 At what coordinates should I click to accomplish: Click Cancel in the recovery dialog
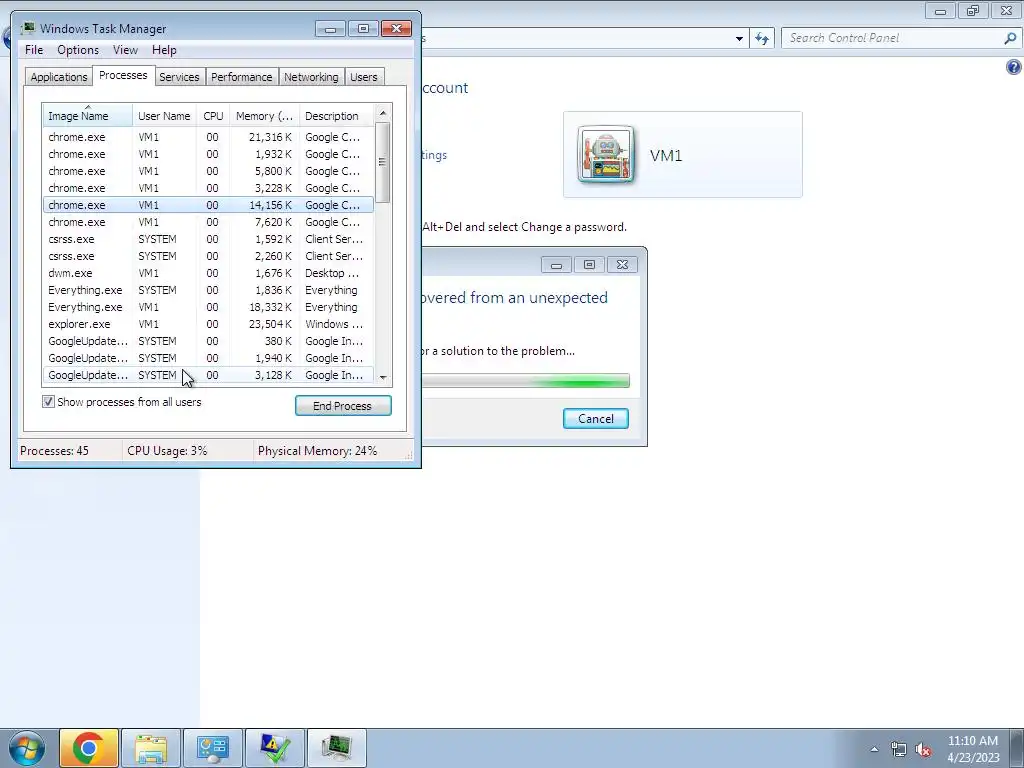[596, 419]
